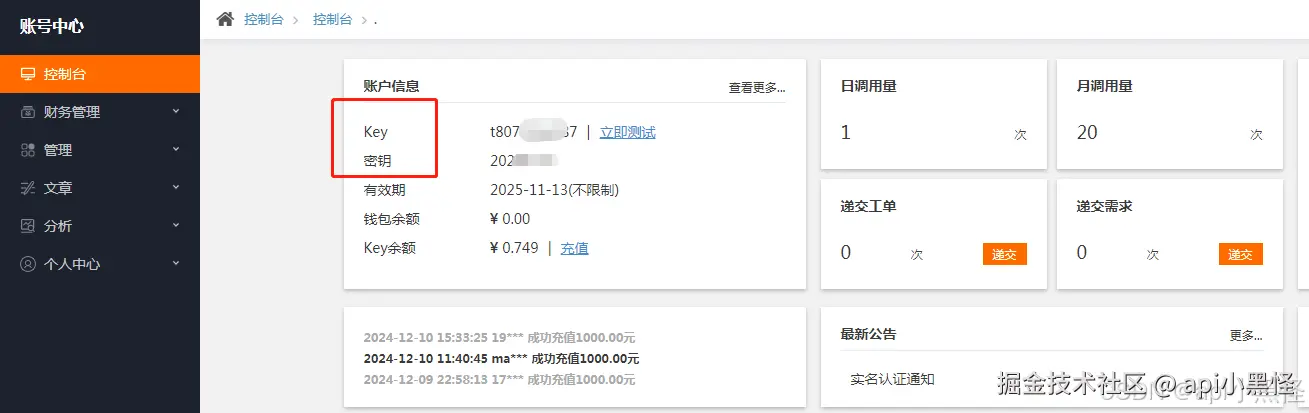The width and height of the screenshot is (1309, 413).
Task: Click the 个人中心 user icon
Action: pyautogui.click(x=28, y=264)
